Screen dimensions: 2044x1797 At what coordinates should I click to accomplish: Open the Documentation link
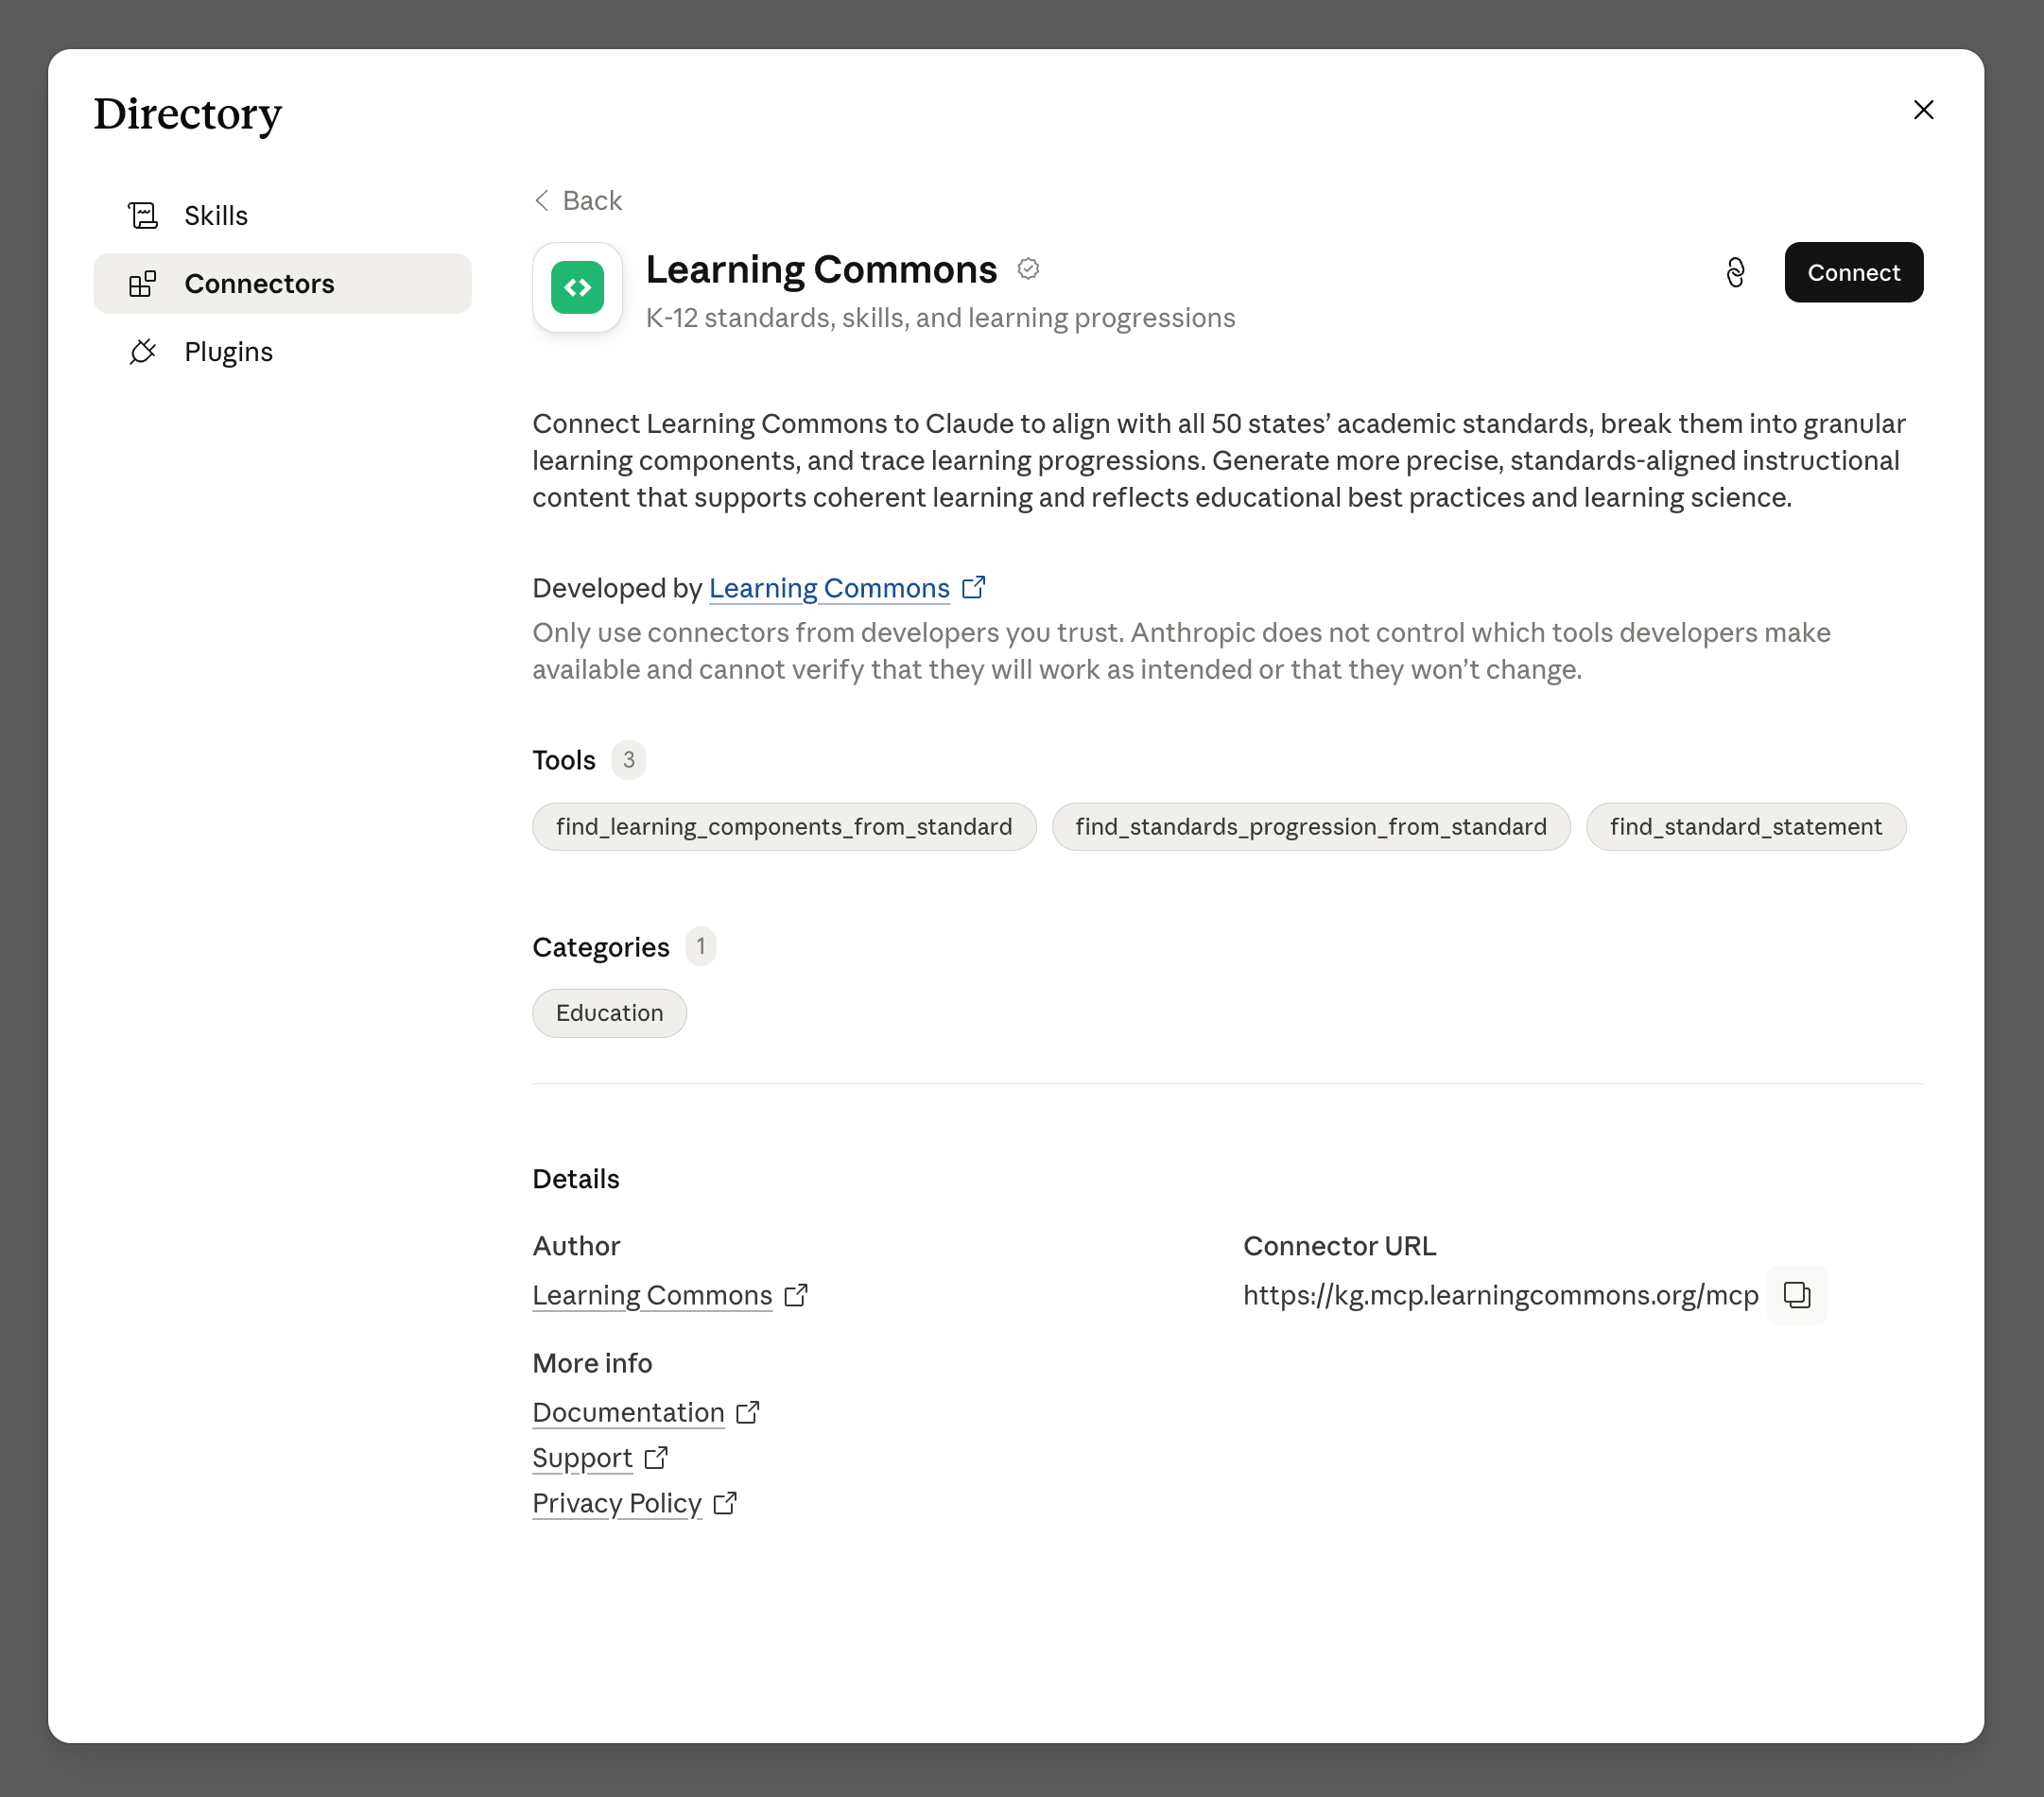coord(628,1413)
